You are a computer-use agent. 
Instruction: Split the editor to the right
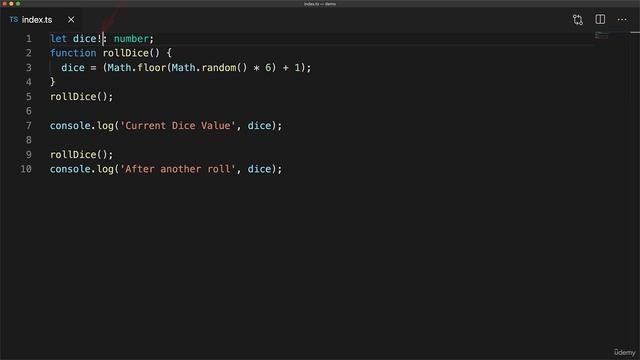[x=600, y=20]
